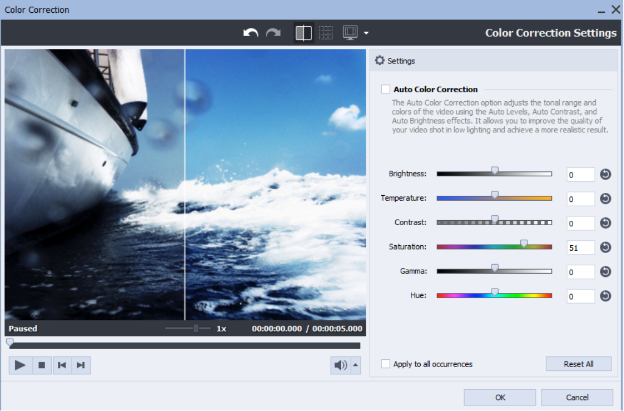This screenshot has height=411, width=624.
Task: Reset Temperature with its reset icon
Action: coord(605,199)
